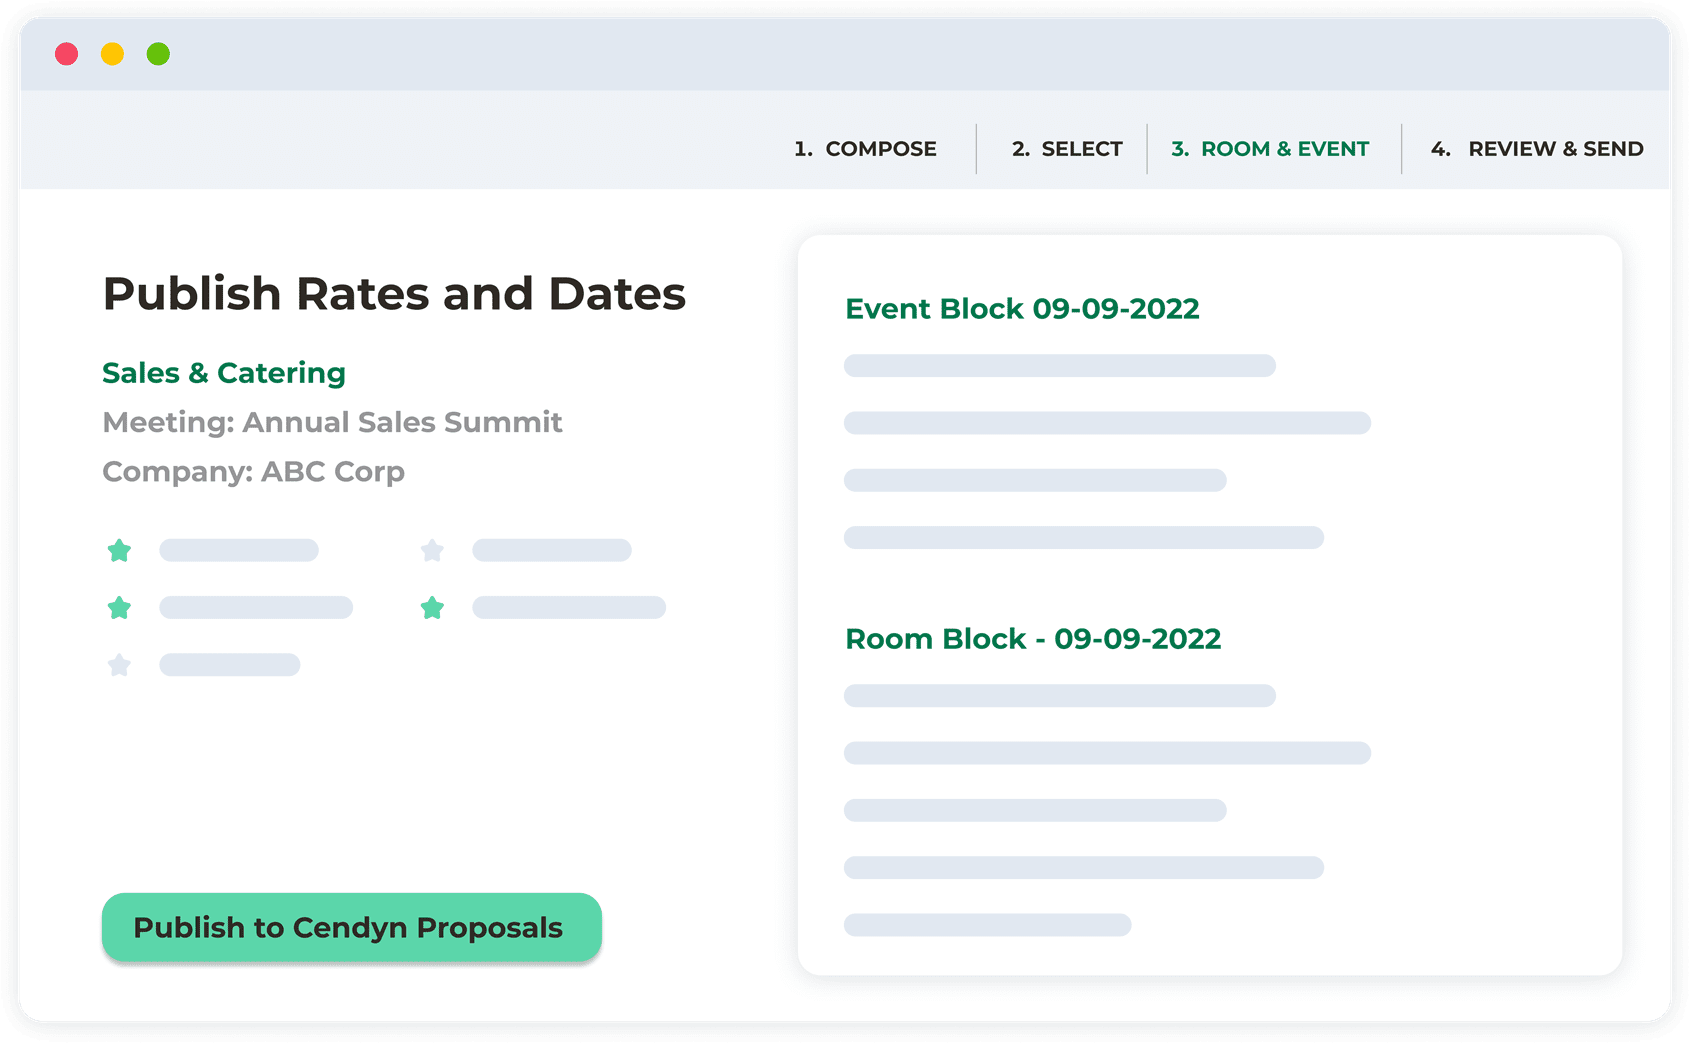Toggle the second green star in the left column
Screen dimensions: 1690x1043
[x=119, y=607]
